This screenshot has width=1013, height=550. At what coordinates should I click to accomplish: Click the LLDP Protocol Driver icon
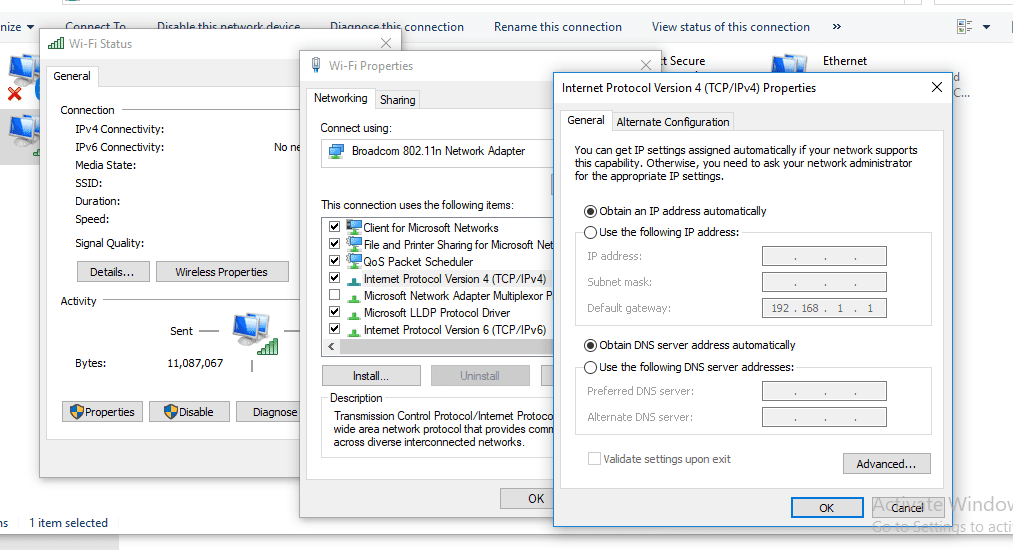tap(354, 313)
